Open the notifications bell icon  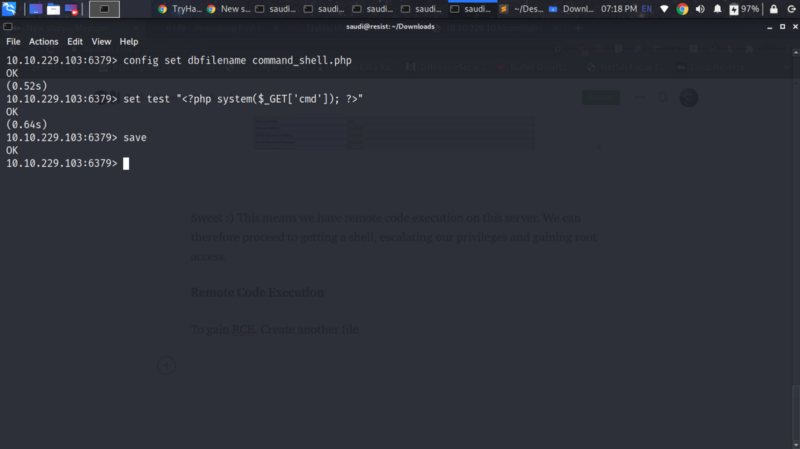pos(717,9)
